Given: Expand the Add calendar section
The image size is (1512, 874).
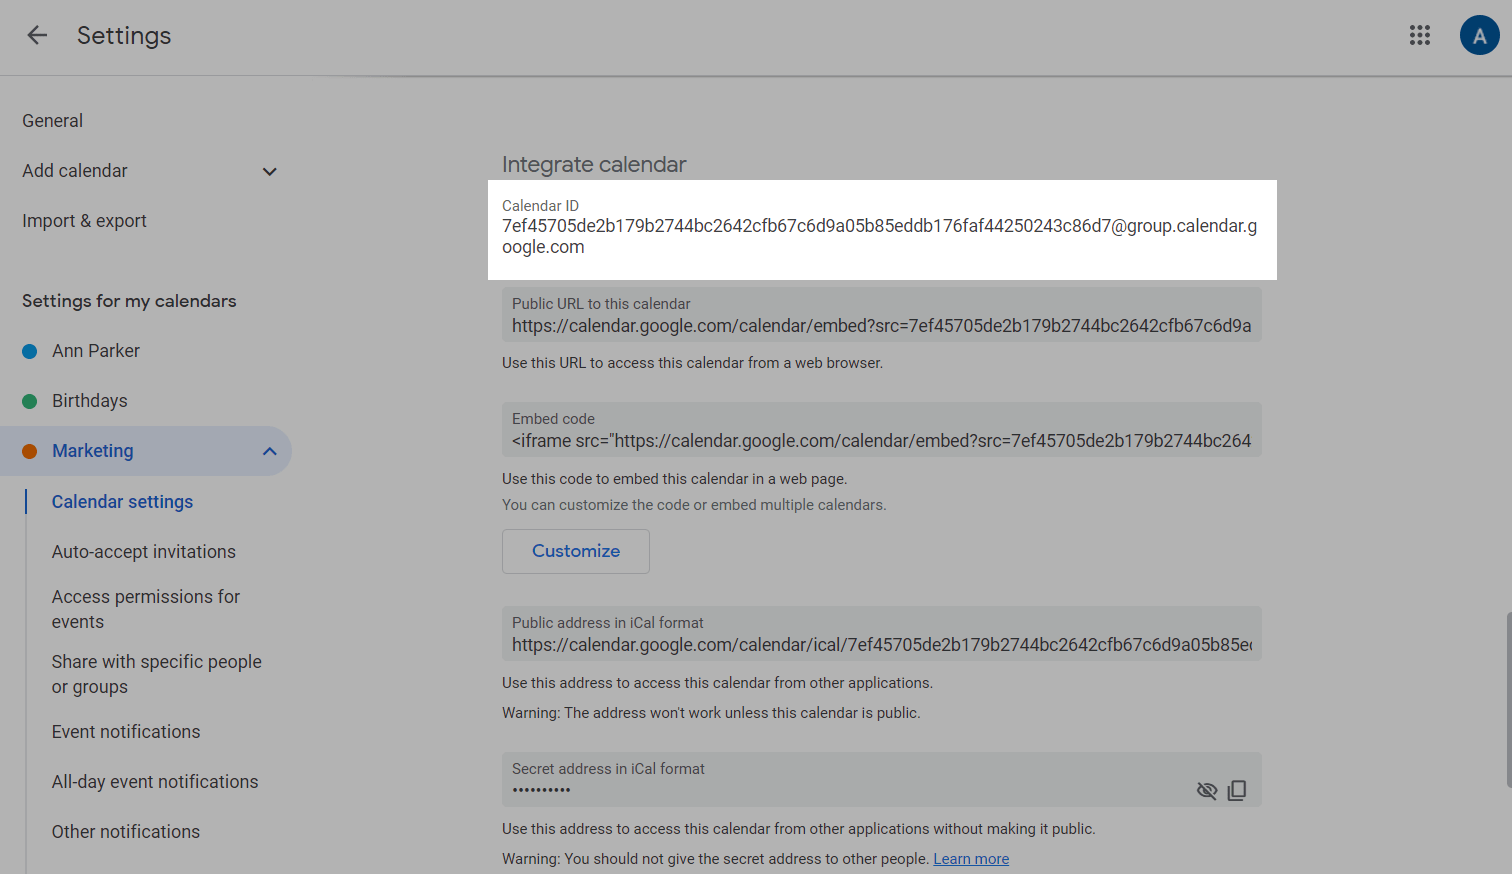Looking at the screenshot, I should (269, 172).
